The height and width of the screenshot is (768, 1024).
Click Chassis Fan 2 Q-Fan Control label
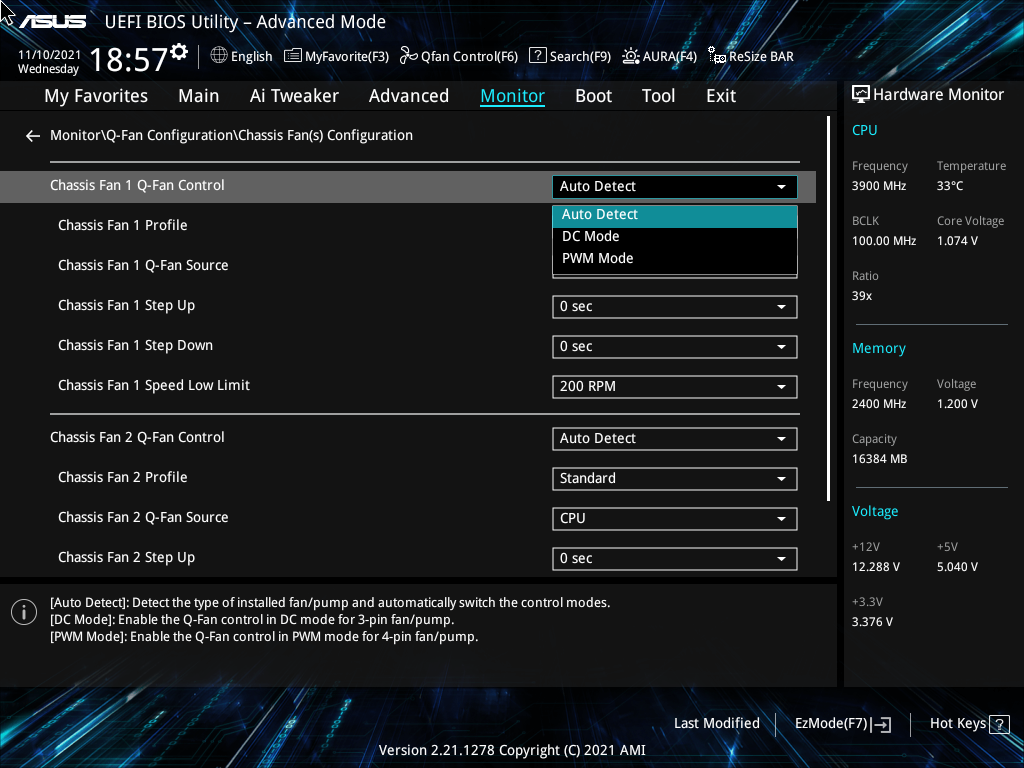pos(137,438)
